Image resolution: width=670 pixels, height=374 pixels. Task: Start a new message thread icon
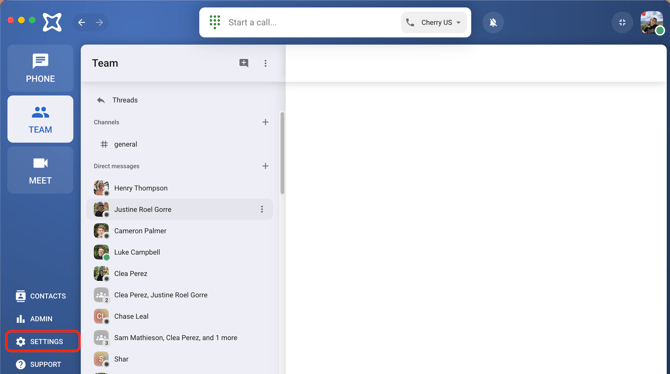click(244, 63)
